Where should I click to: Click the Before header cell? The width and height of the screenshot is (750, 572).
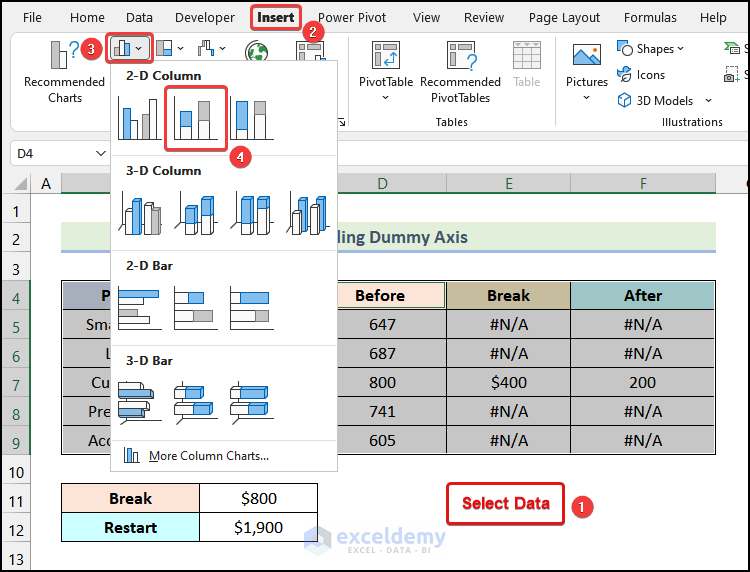pos(391,296)
